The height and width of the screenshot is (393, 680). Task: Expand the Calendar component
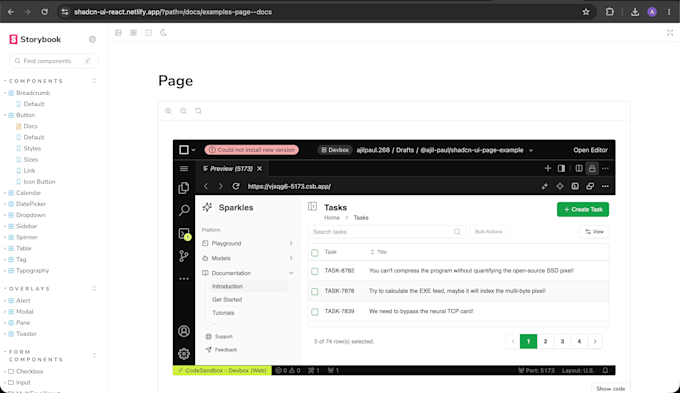pyautogui.click(x=28, y=193)
